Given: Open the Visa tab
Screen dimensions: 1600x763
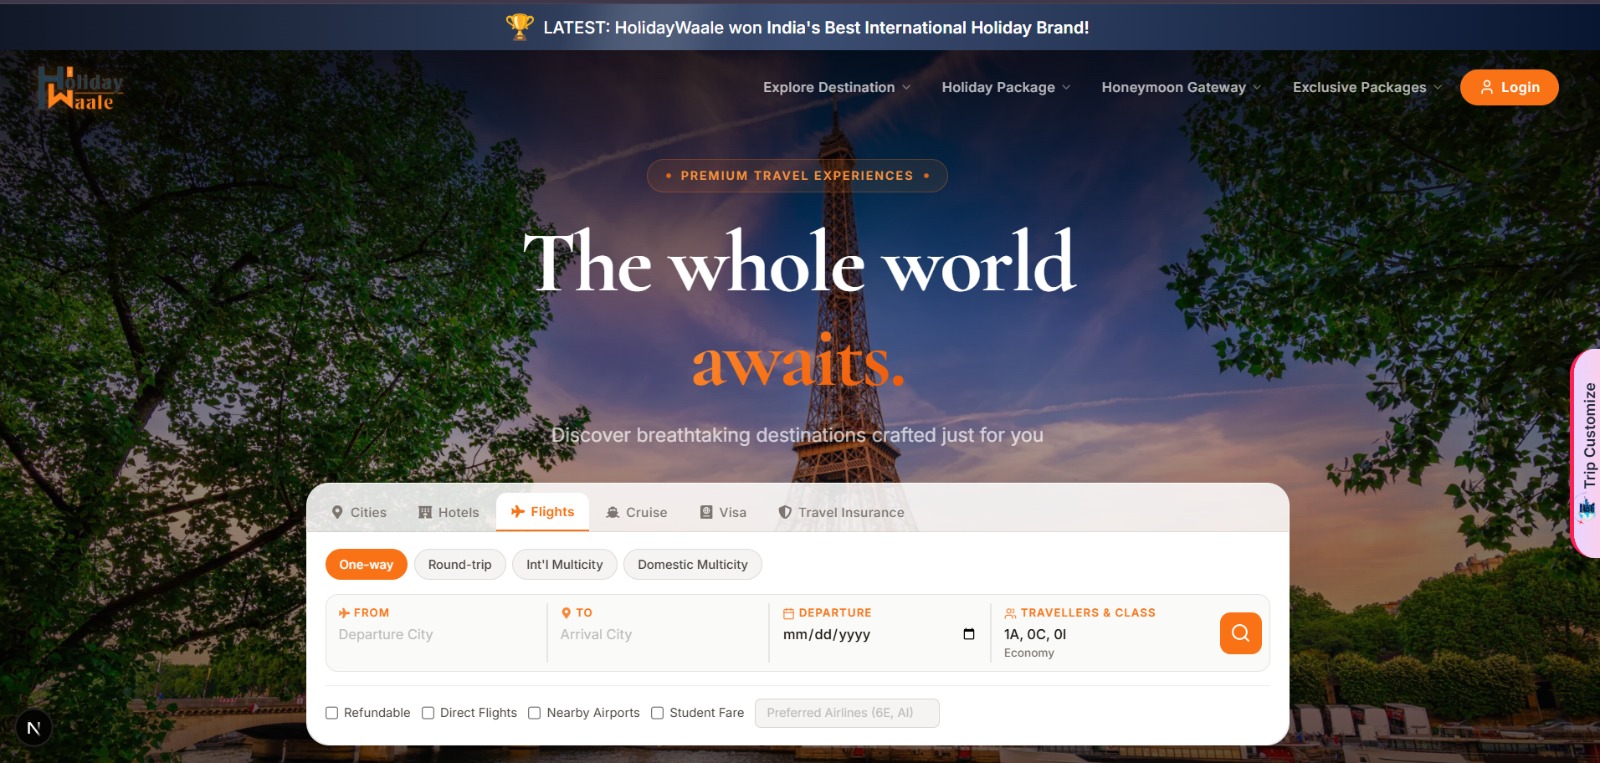Looking at the screenshot, I should [723, 512].
